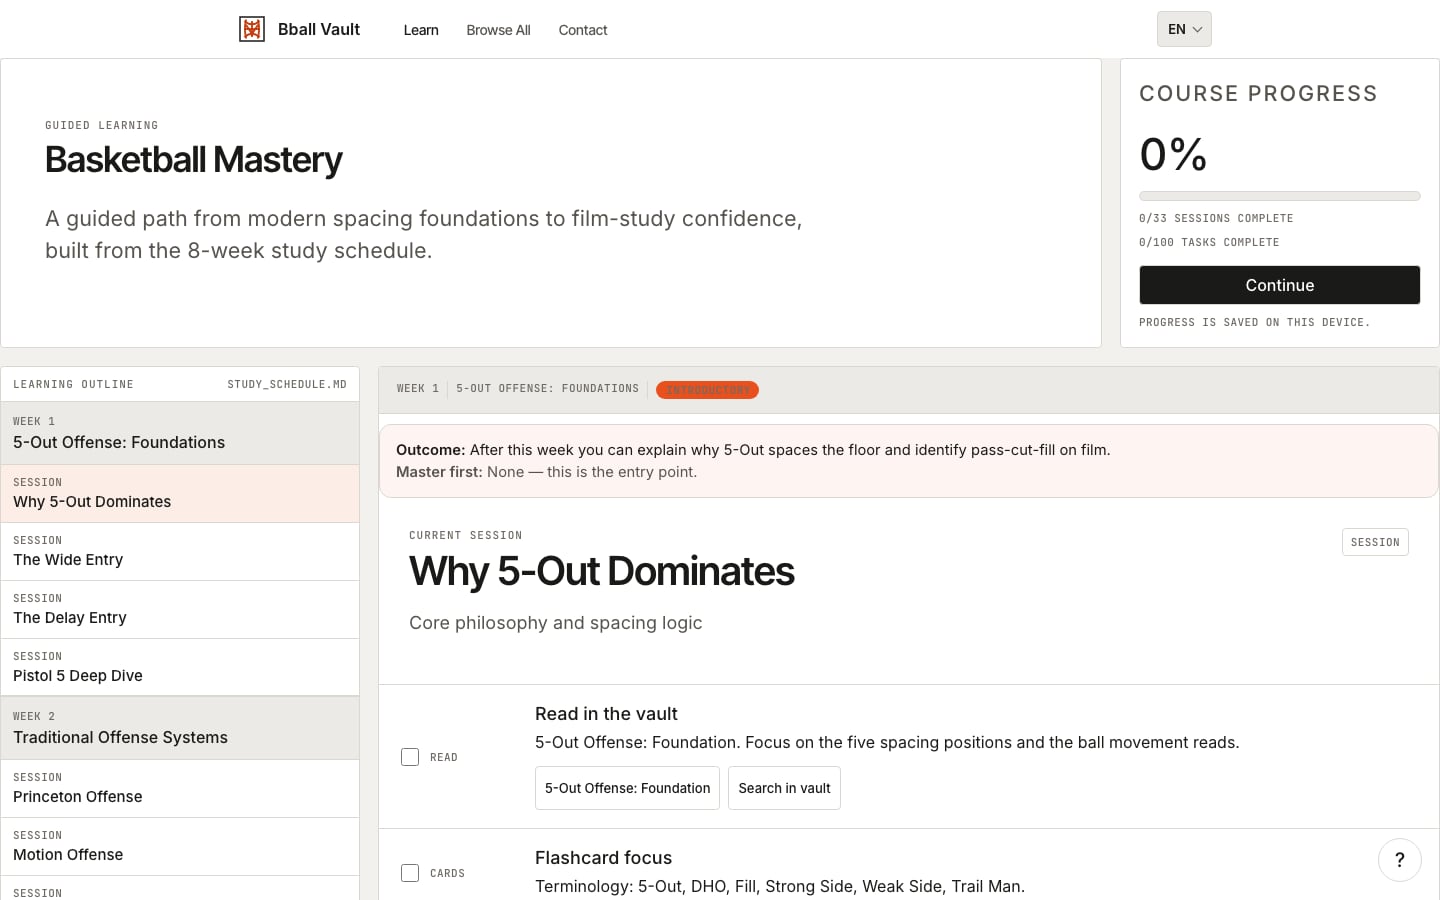The width and height of the screenshot is (1440, 900).
Task: Open The Wide Entry session
Action: point(180,551)
